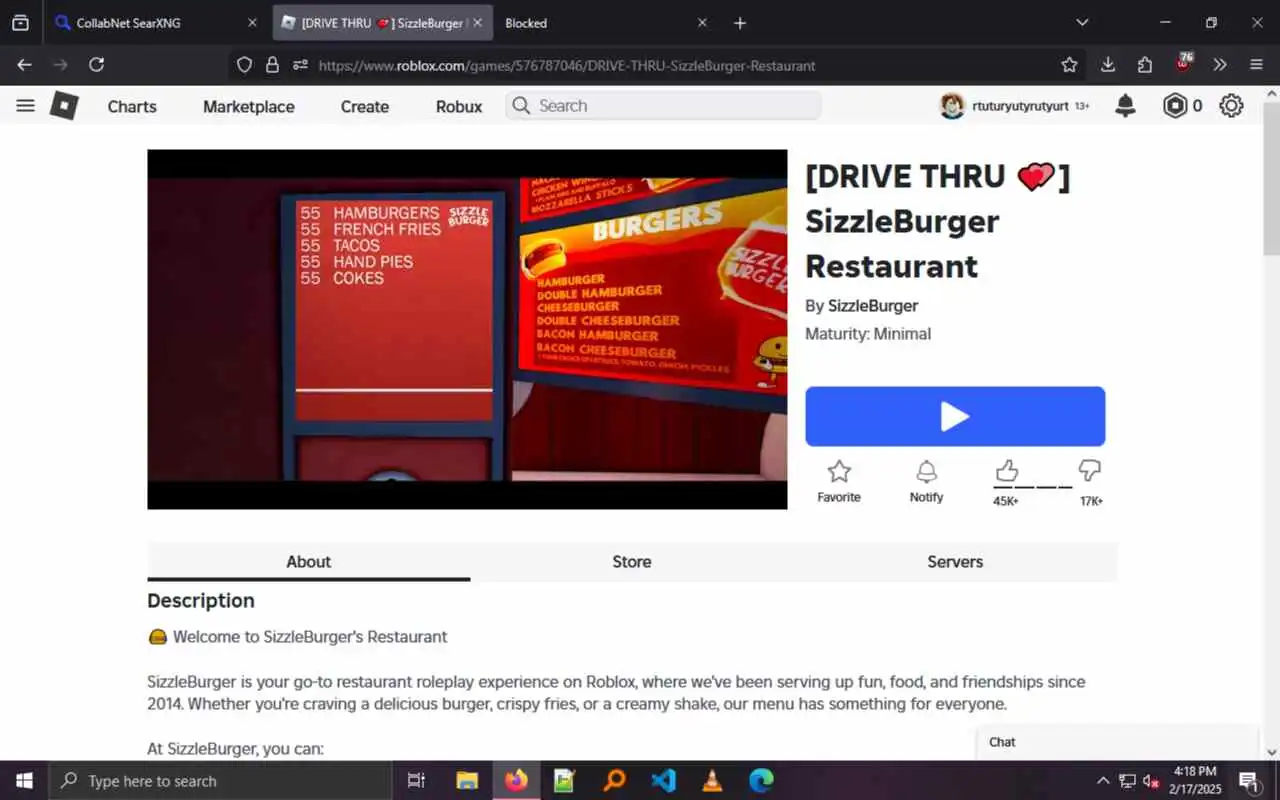Show hidden system tray icons
This screenshot has height=800, width=1280.
(x=1103, y=781)
